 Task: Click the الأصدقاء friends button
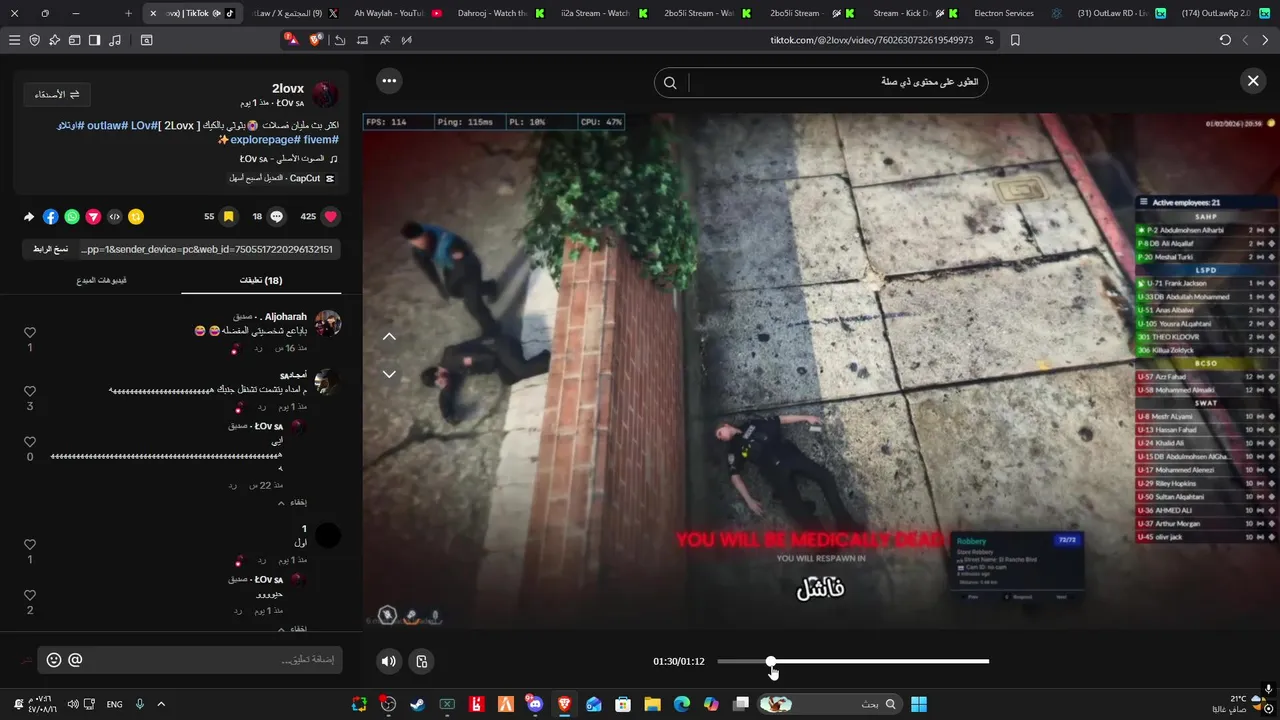coord(57,94)
